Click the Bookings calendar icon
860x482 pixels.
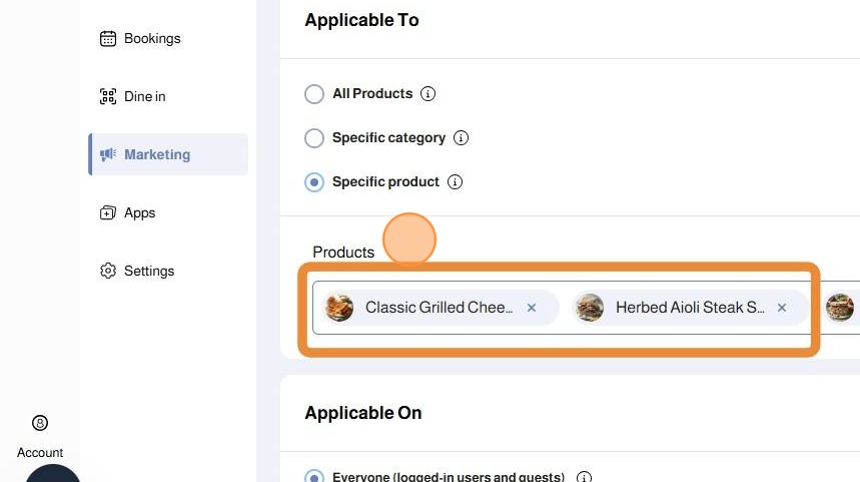tap(108, 39)
